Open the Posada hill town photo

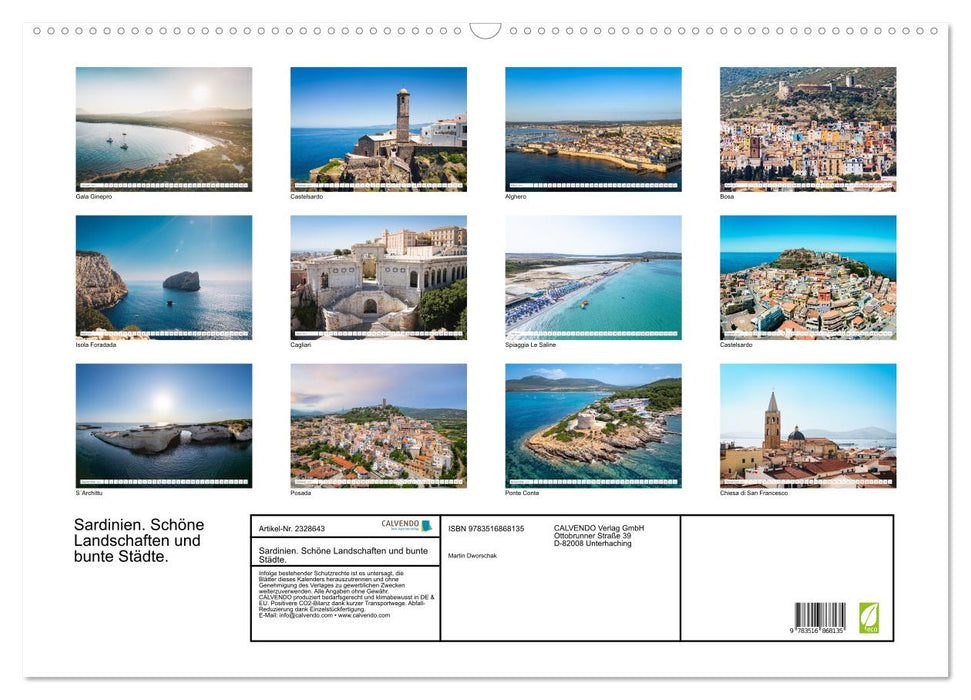(x=378, y=426)
